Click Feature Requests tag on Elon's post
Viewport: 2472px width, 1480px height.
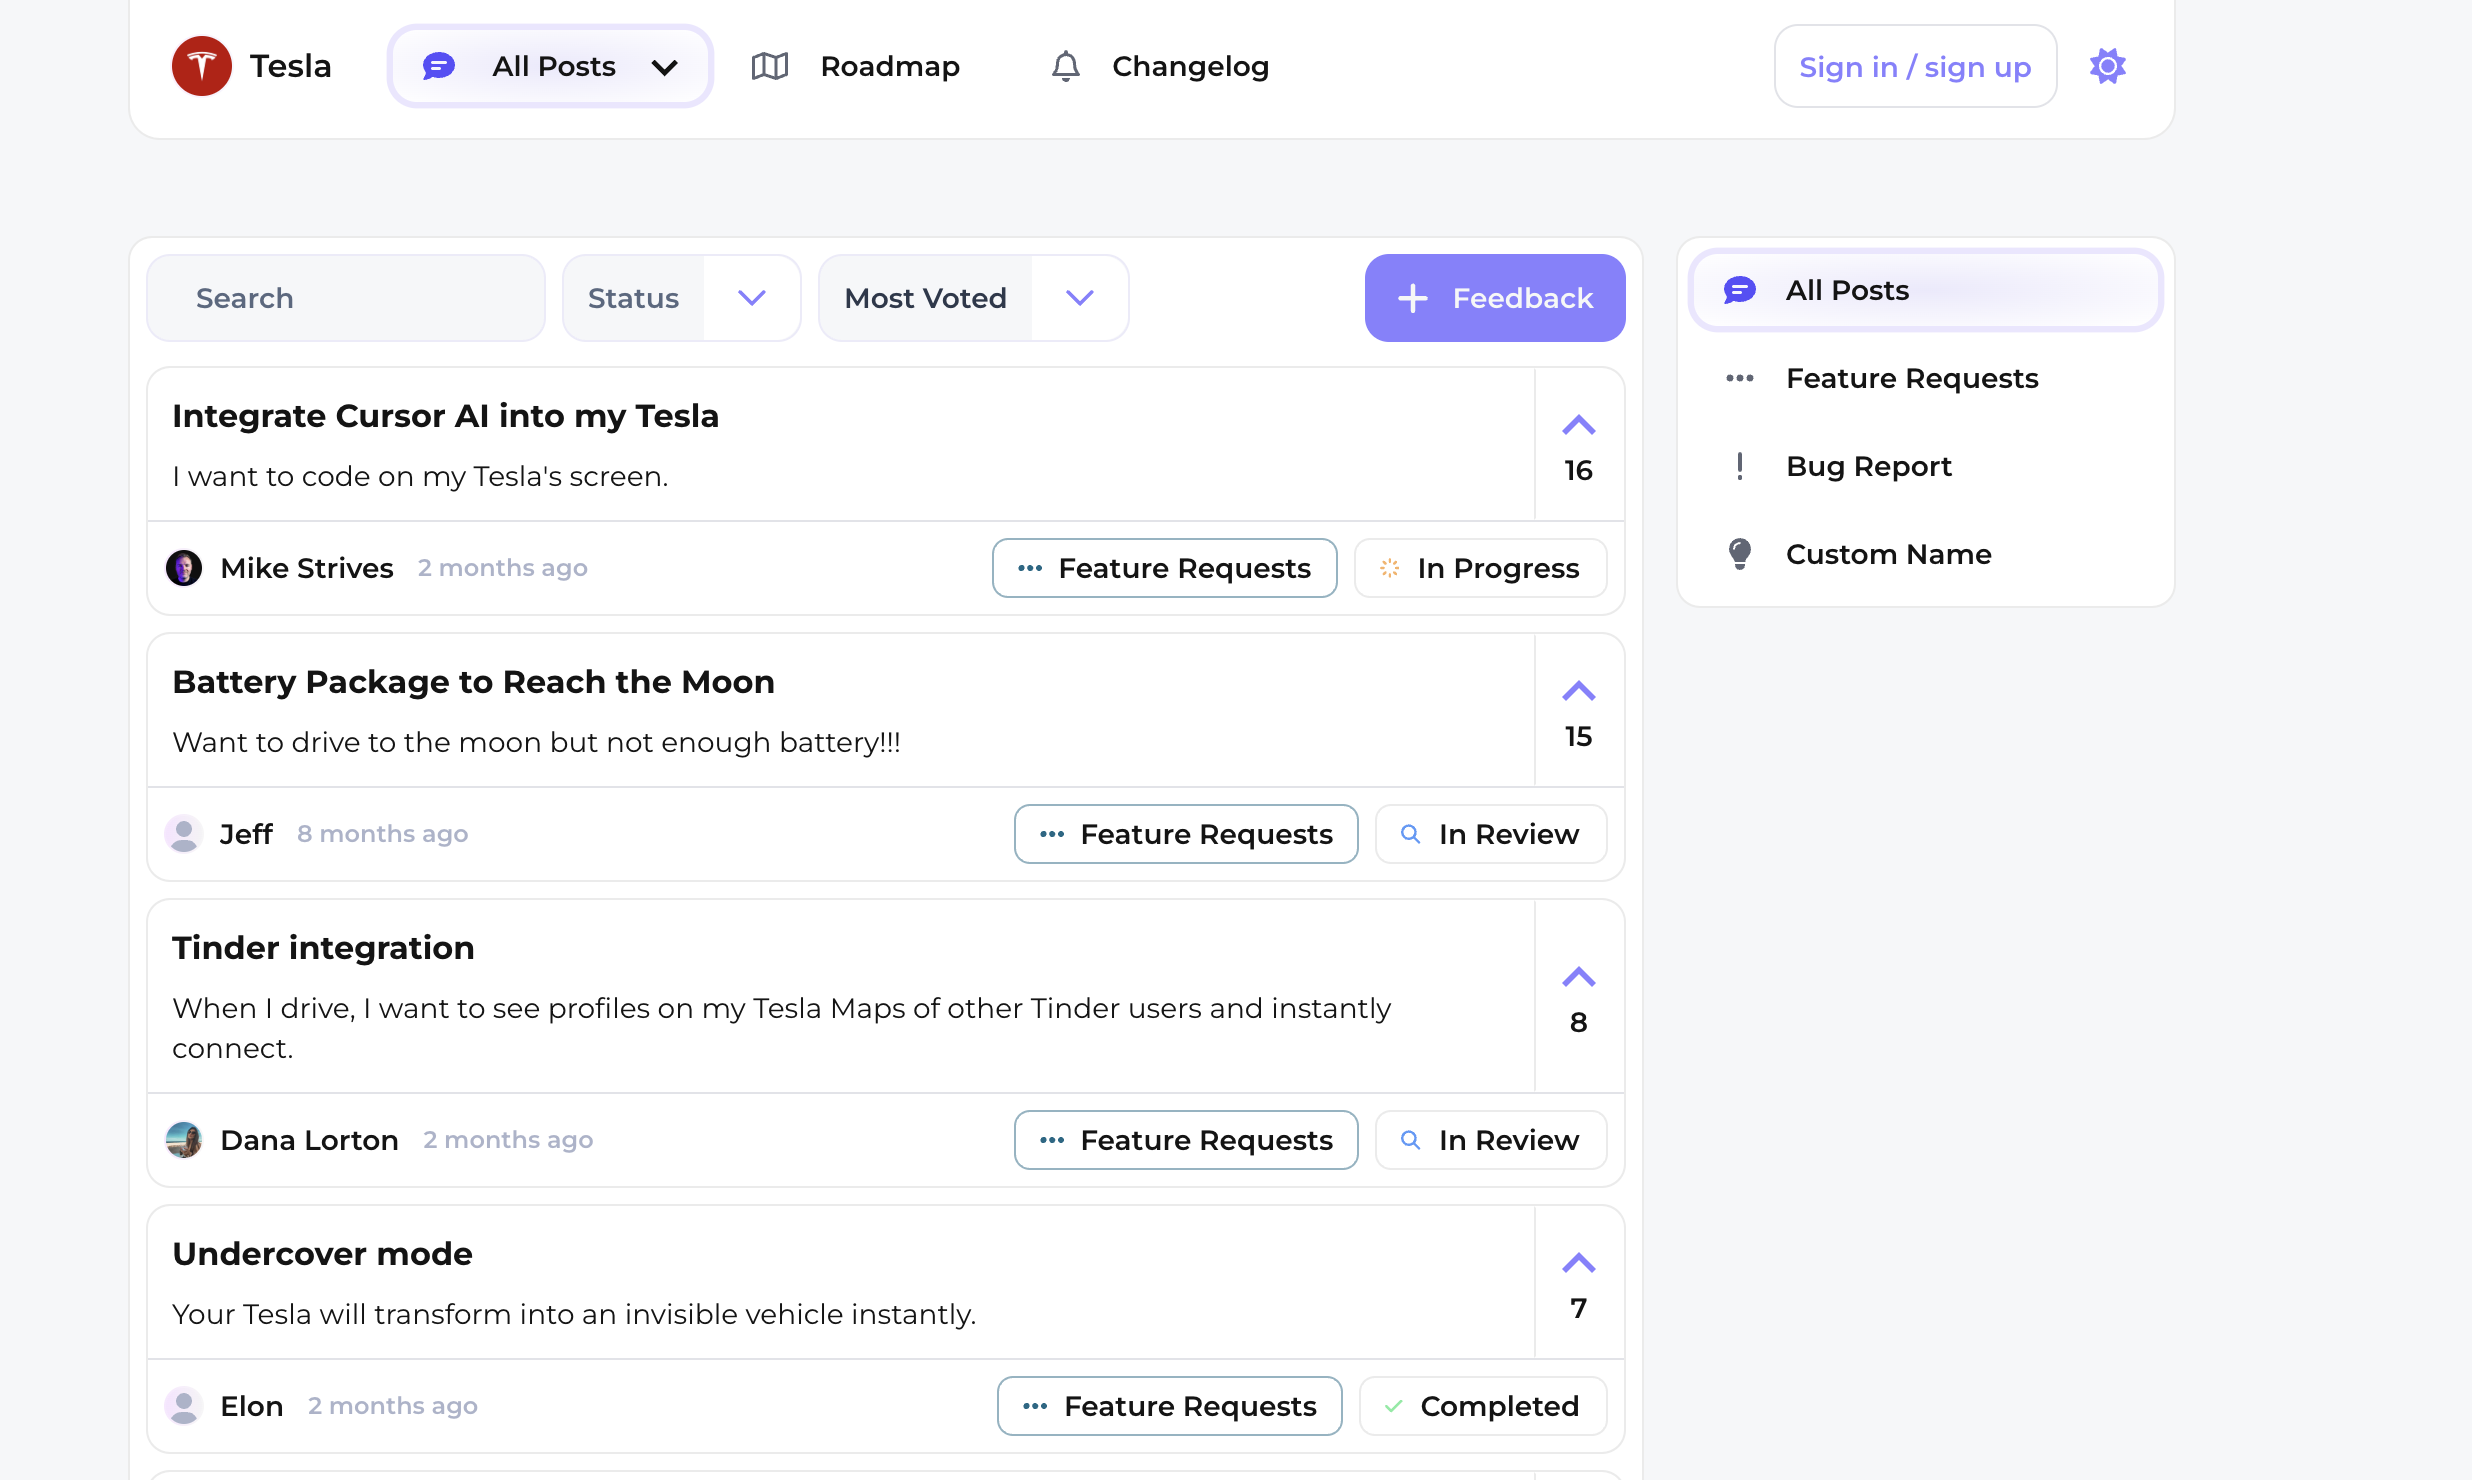point(1170,1406)
